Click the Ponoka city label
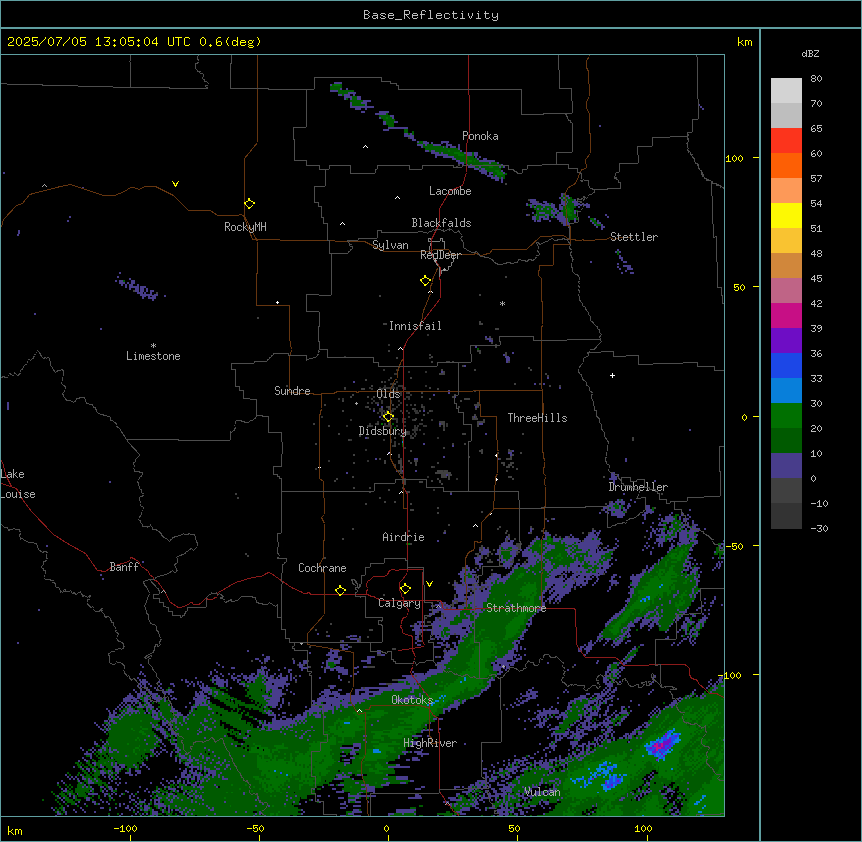Viewport: 862px width, 842px height. (x=480, y=136)
